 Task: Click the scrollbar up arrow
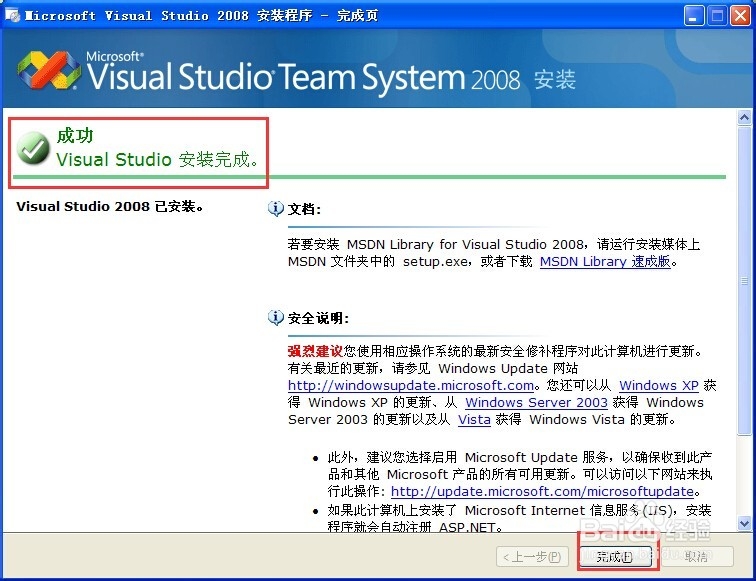click(744, 117)
